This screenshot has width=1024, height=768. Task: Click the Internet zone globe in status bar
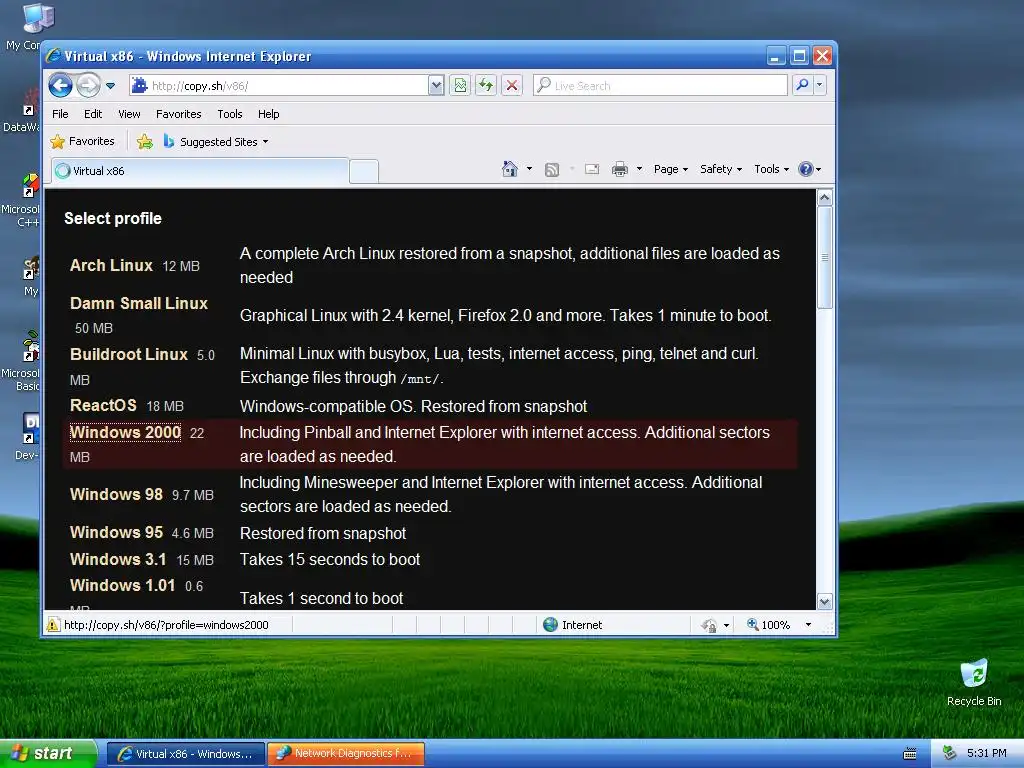point(551,625)
